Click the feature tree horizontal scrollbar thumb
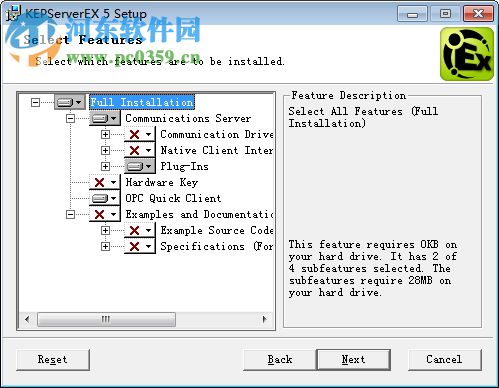499x388 pixels. click(x=106, y=319)
